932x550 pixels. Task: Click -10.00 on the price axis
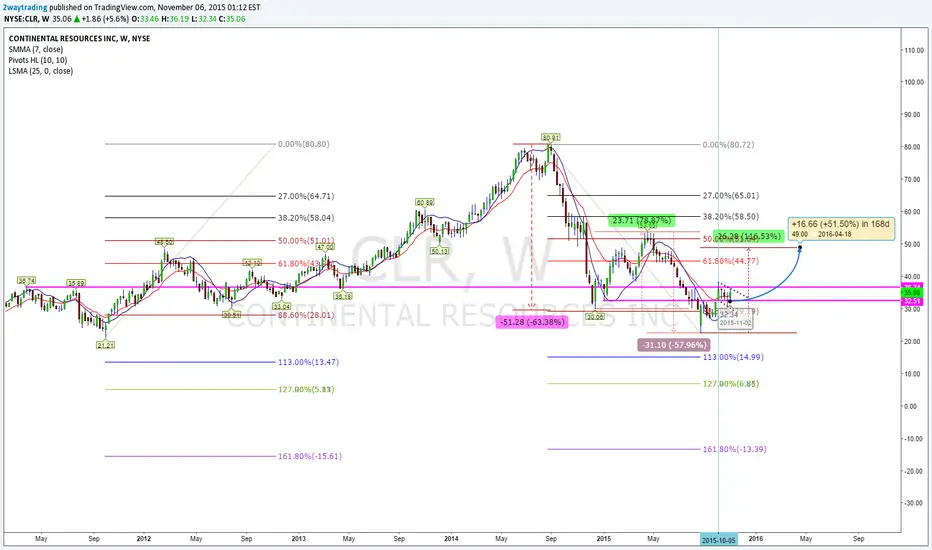[x=914, y=439]
